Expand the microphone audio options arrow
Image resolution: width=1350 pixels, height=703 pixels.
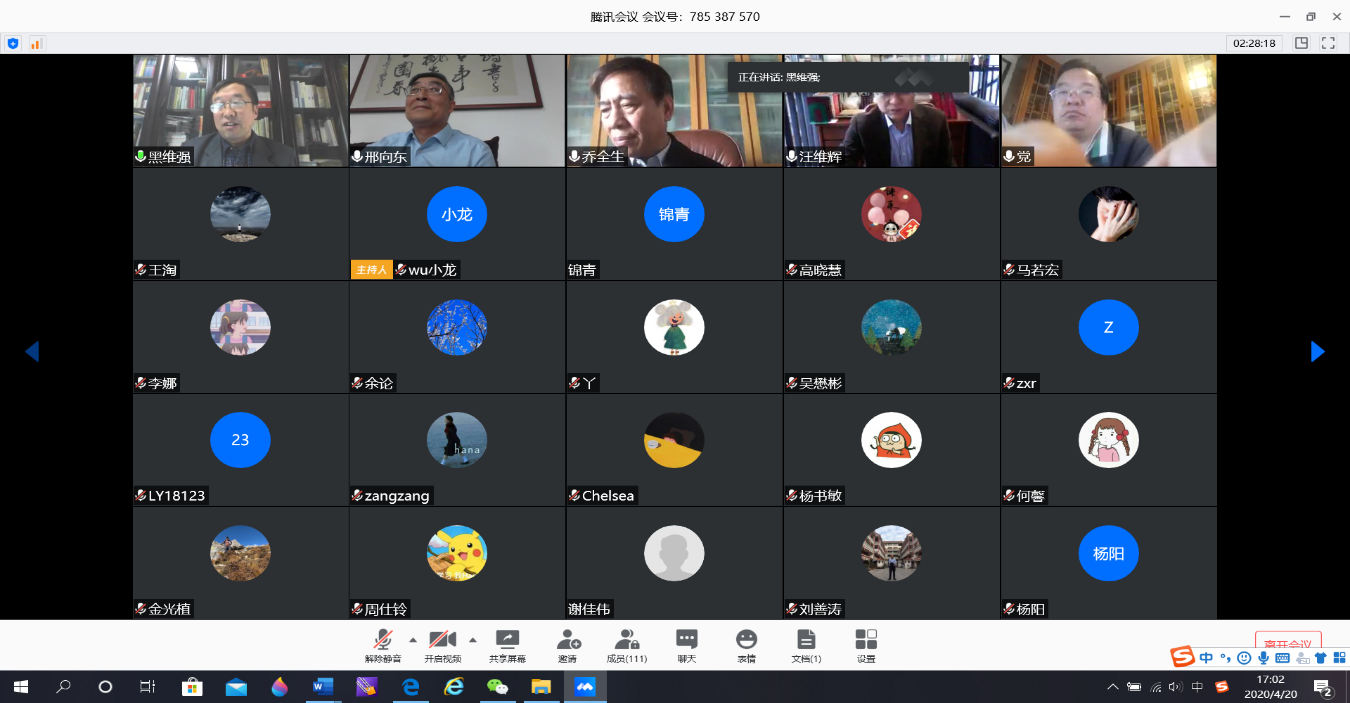coord(413,640)
